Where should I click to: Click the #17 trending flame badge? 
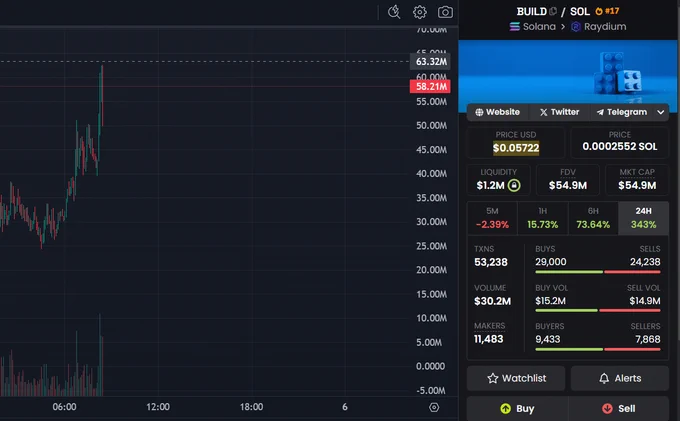[607, 11]
